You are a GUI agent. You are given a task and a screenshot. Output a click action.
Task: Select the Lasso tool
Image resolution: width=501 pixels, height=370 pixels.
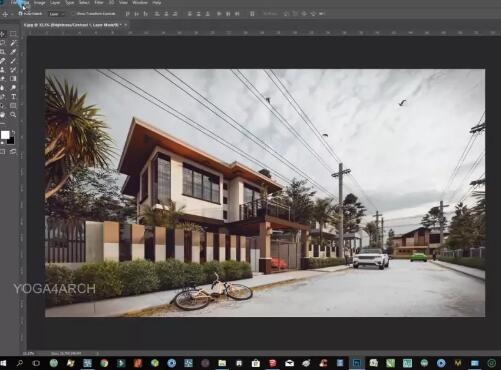[2, 43]
